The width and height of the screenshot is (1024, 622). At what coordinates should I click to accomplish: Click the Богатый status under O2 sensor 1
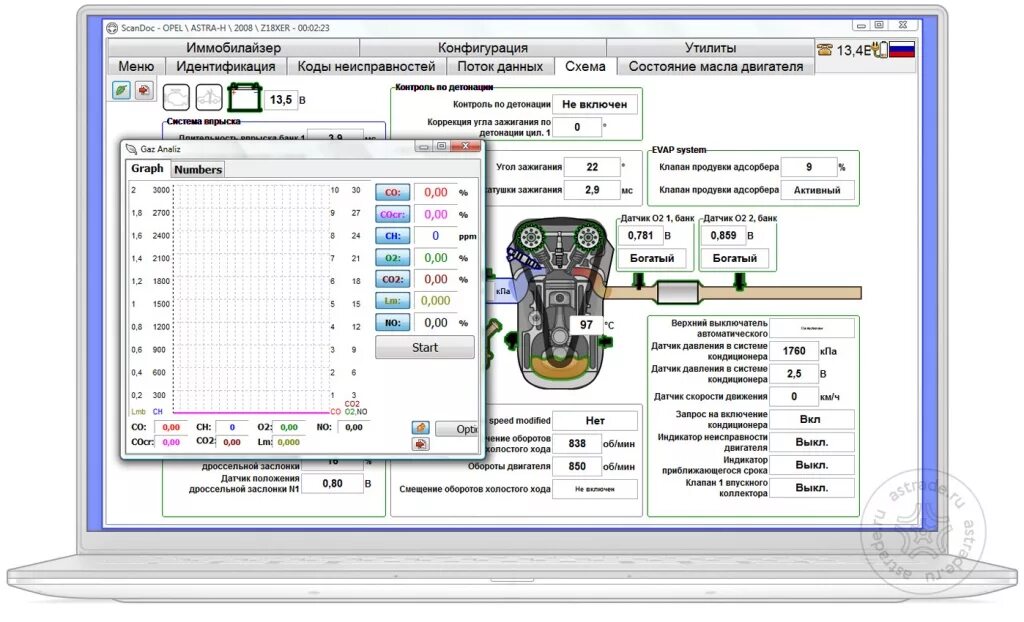click(652, 259)
